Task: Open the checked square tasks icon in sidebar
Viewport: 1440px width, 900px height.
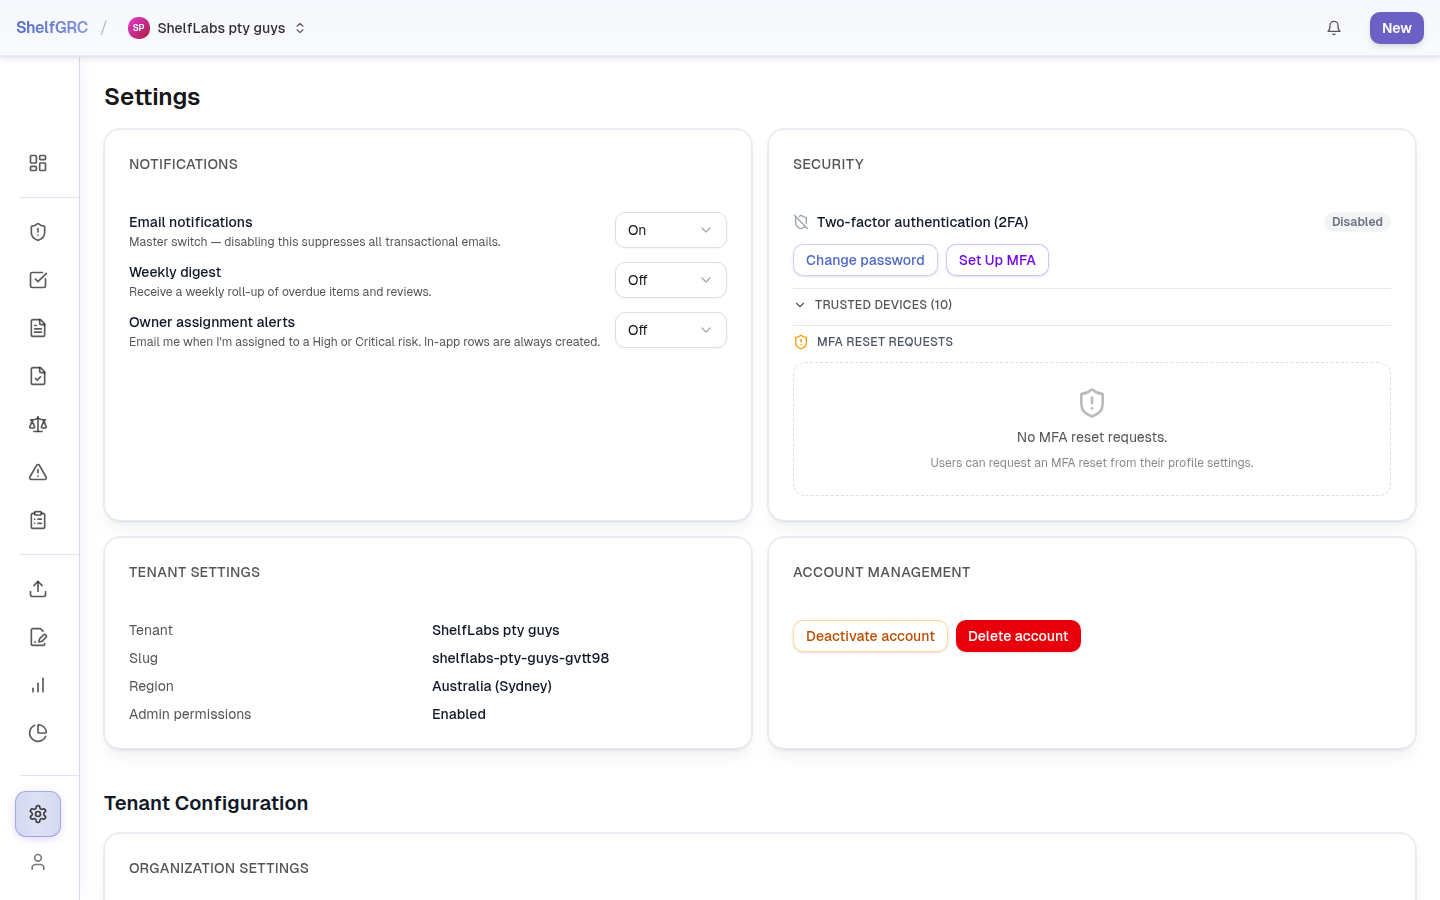Action: [x=38, y=280]
